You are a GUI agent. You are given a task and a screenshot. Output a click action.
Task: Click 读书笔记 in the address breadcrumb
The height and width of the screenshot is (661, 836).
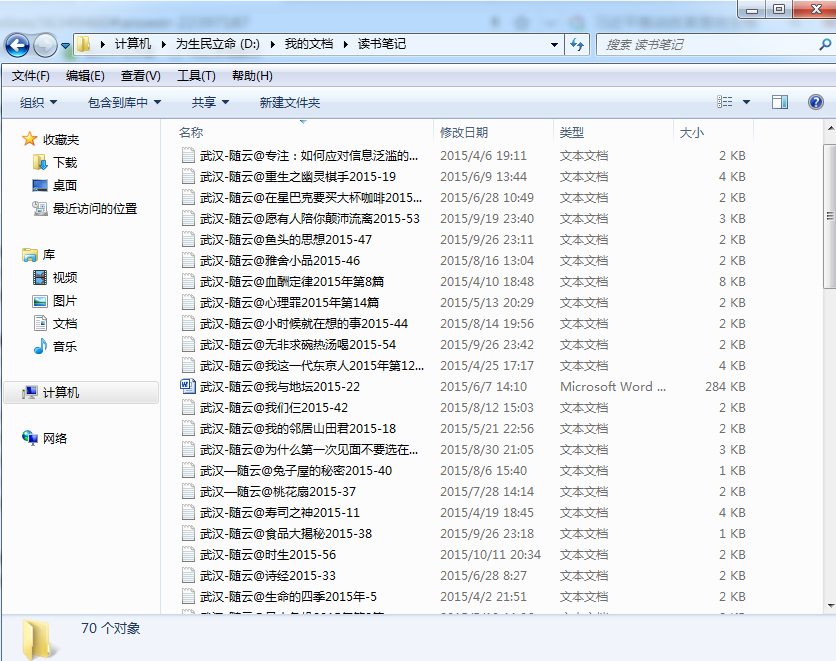382,44
